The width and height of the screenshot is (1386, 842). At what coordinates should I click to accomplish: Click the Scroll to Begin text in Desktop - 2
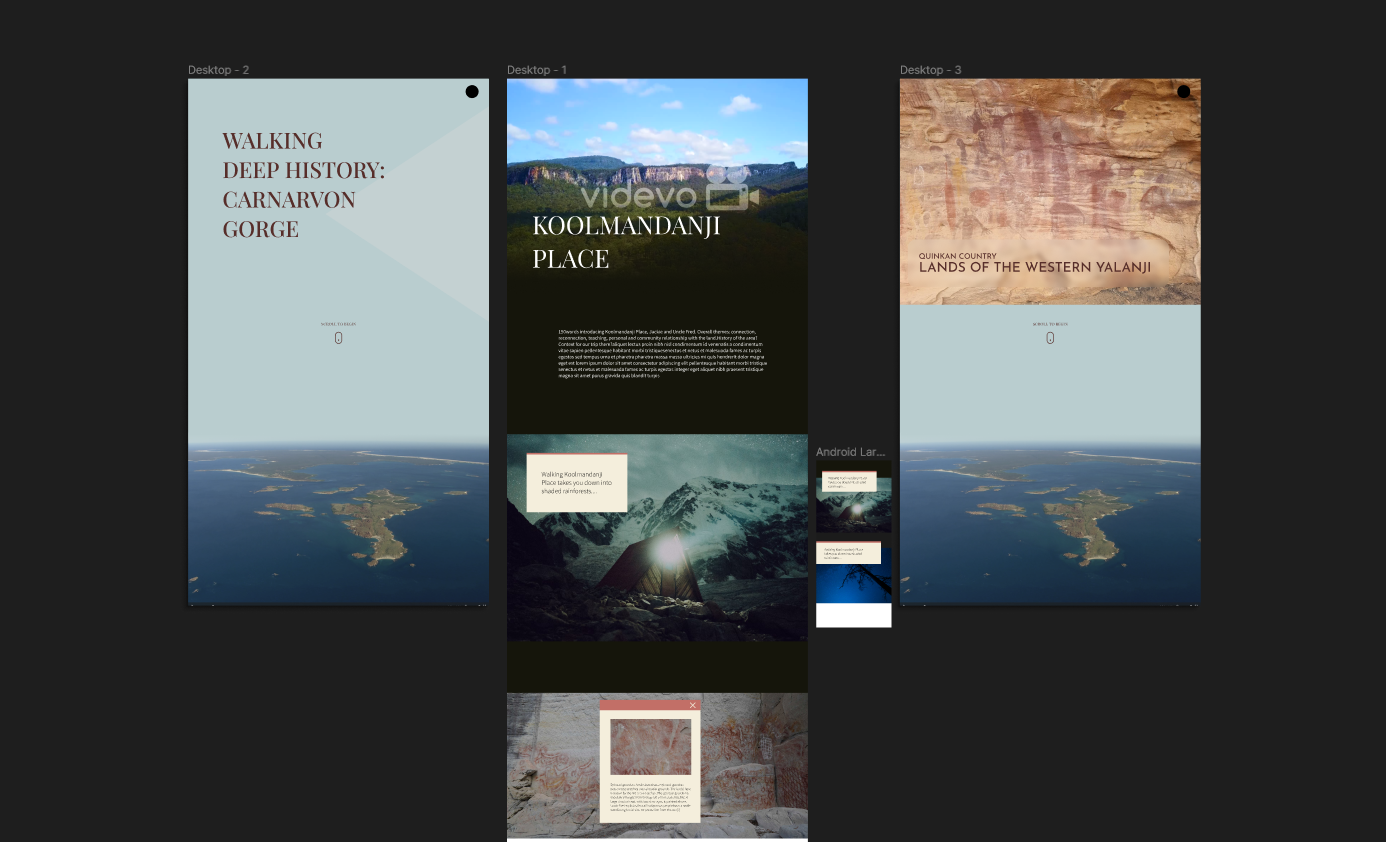click(338, 324)
